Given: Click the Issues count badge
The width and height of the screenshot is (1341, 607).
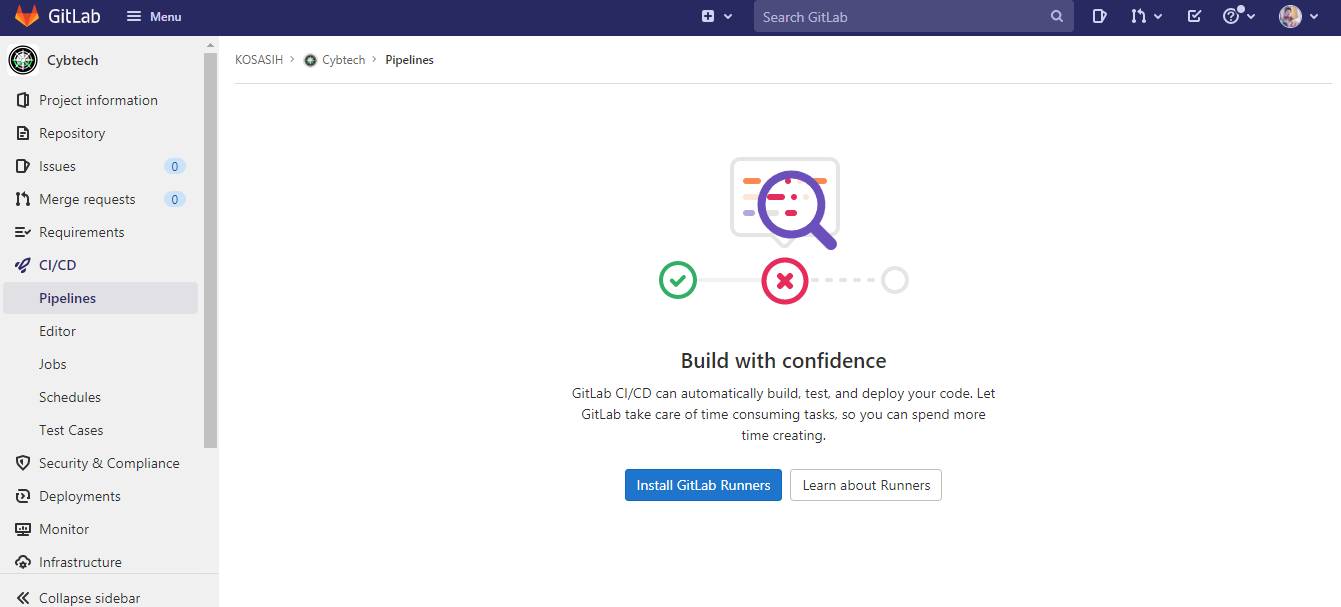Looking at the screenshot, I should tap(175, 166).
